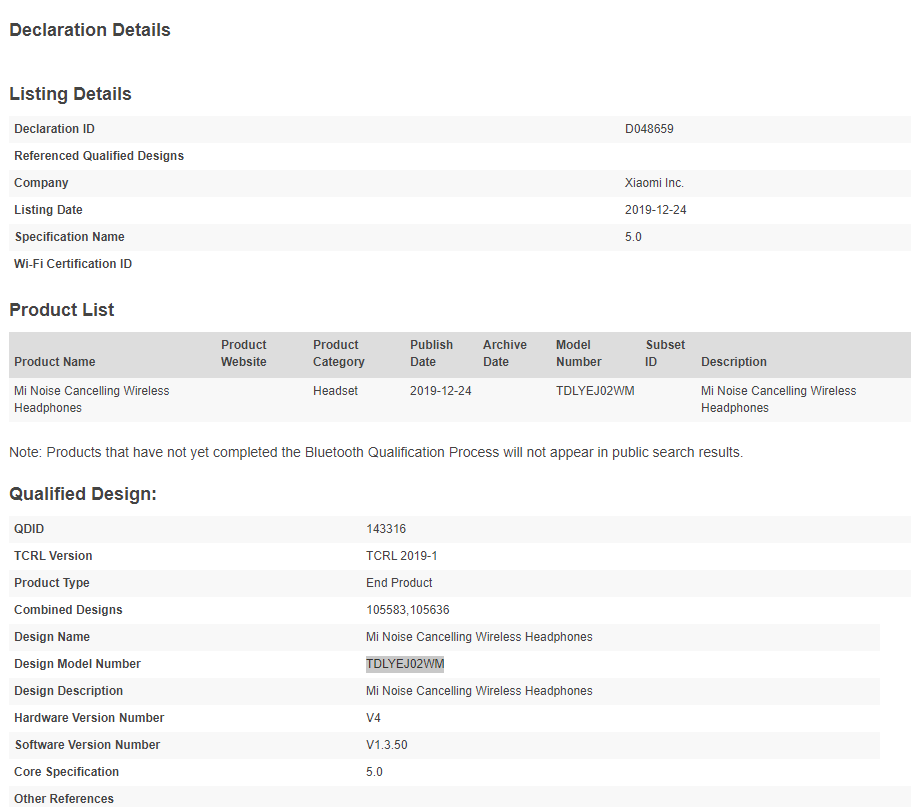Click Mi Noise Cancelling product name cell
Image resolution: width=922 pixels, height=807 pixels.
click(x=92, y=399)
